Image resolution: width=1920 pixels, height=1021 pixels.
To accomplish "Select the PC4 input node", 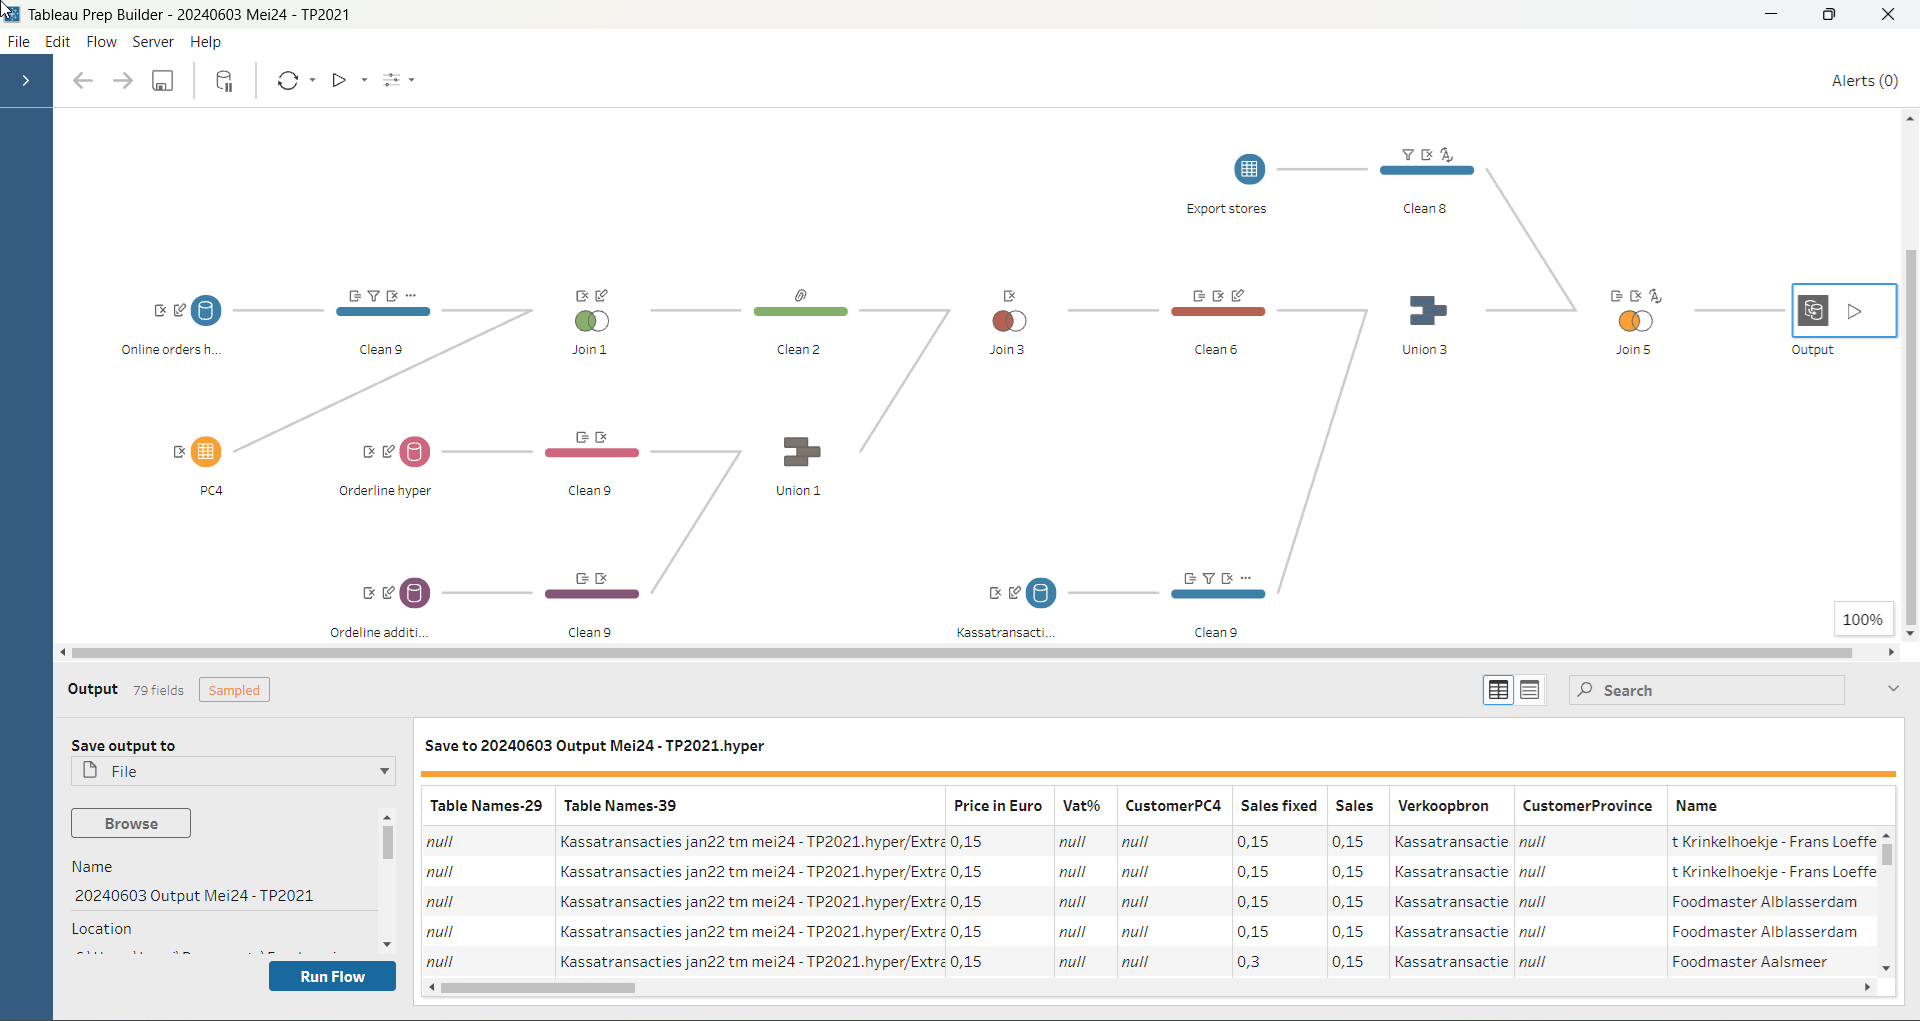I will point(206,452).
